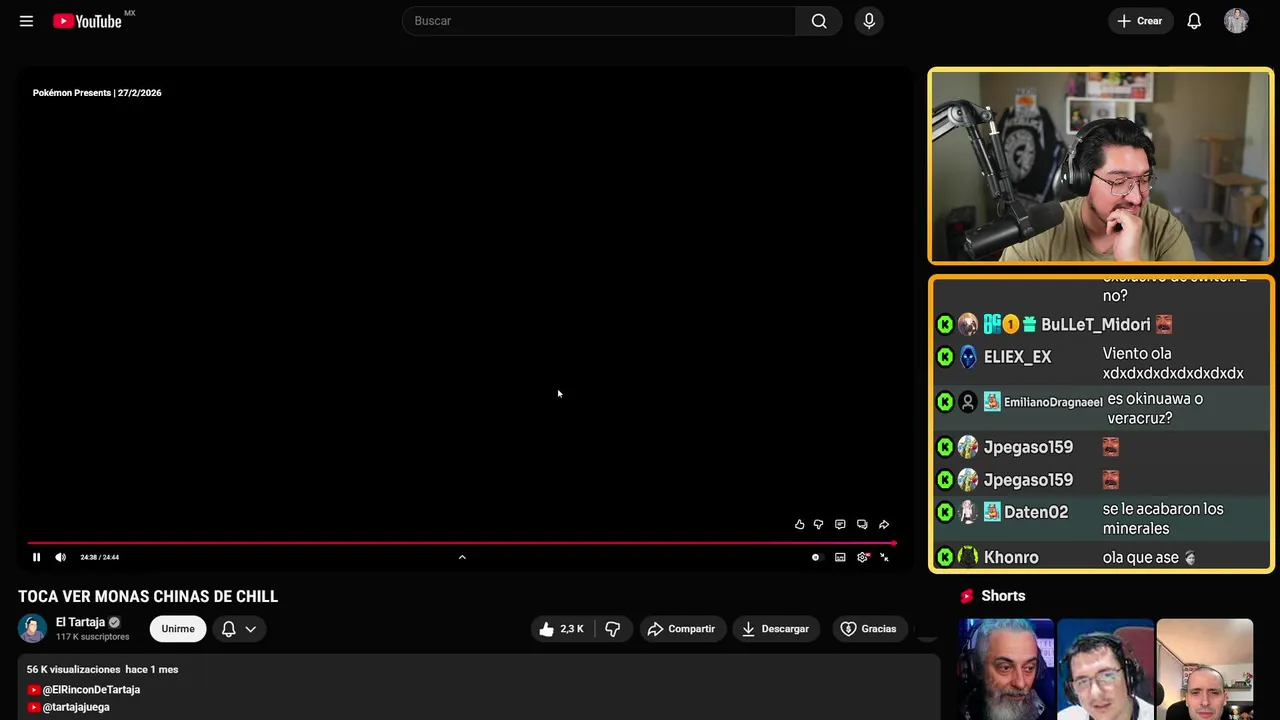The image size is (1280, 720).
Task: Click the message 'es okinuawa o veracruz?'
Action: click(x=1155, y=408)
